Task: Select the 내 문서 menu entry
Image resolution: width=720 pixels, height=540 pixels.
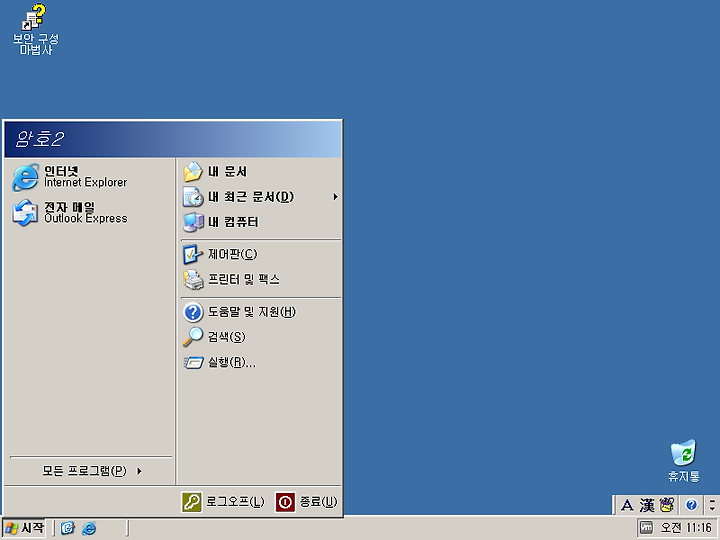Action: pos(261,172)
